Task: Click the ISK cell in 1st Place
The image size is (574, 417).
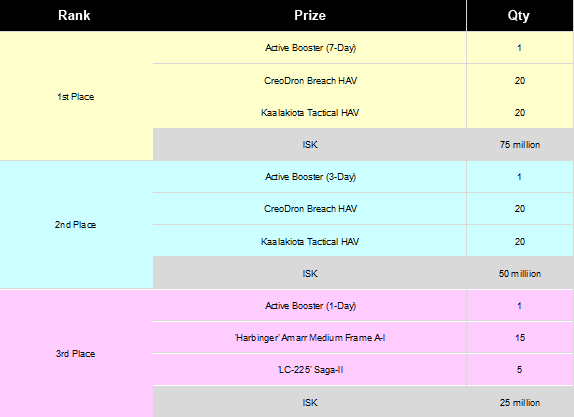Action: (x=310, y=144)
